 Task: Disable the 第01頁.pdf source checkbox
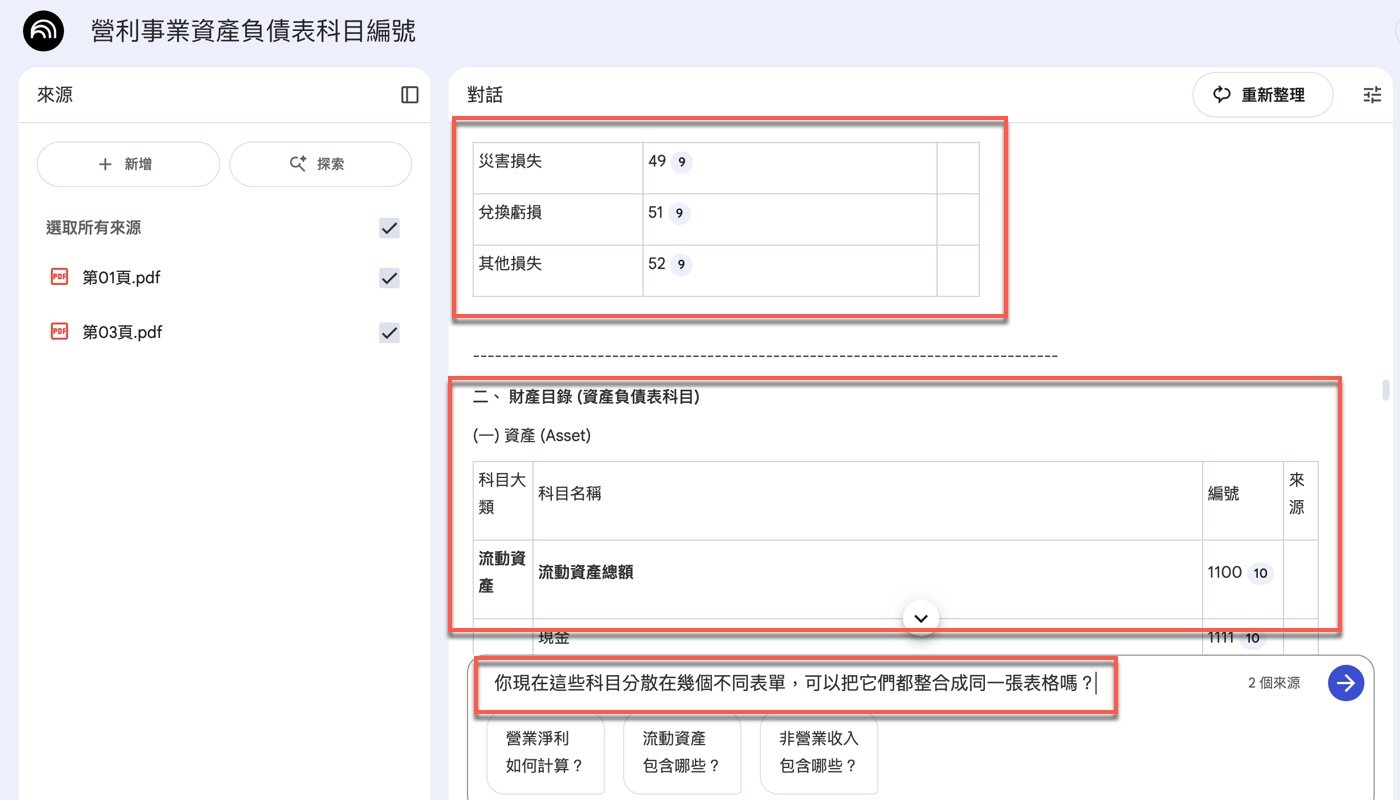[x=389, y=278]
